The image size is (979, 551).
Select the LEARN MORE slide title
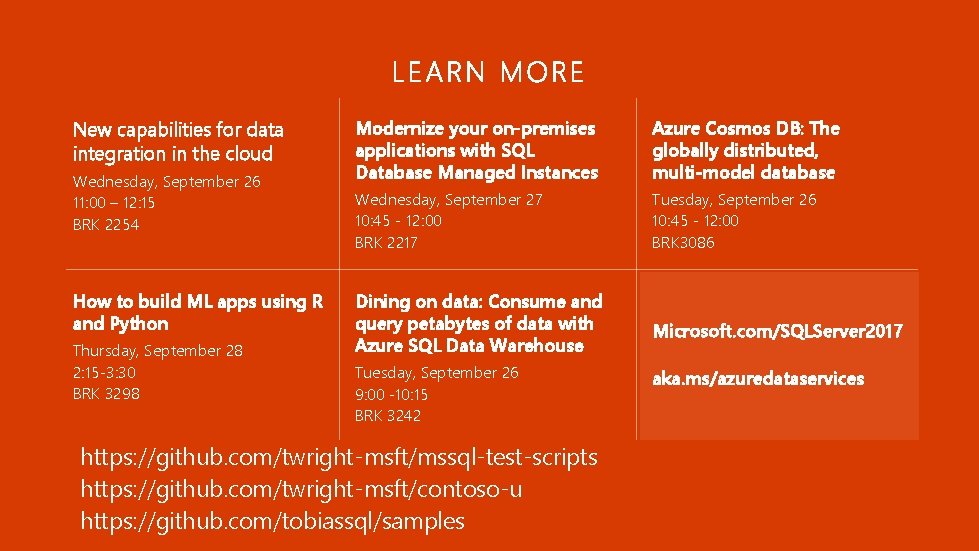(488, 72)
